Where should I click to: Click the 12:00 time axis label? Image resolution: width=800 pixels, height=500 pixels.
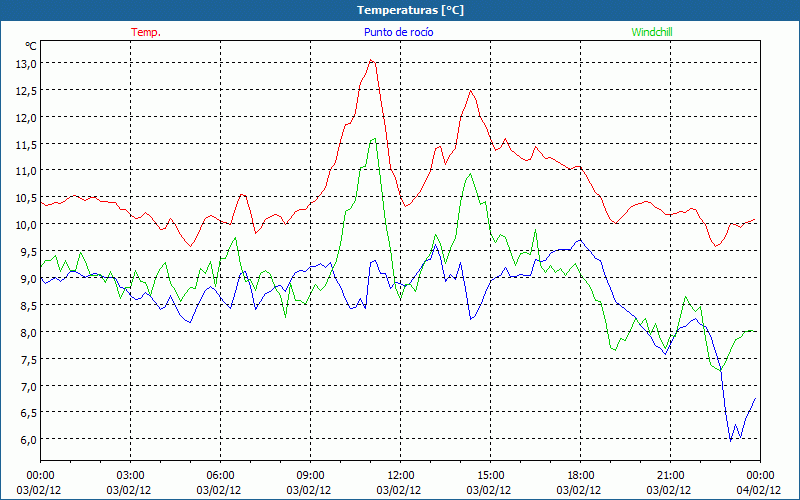click(401, 476)
